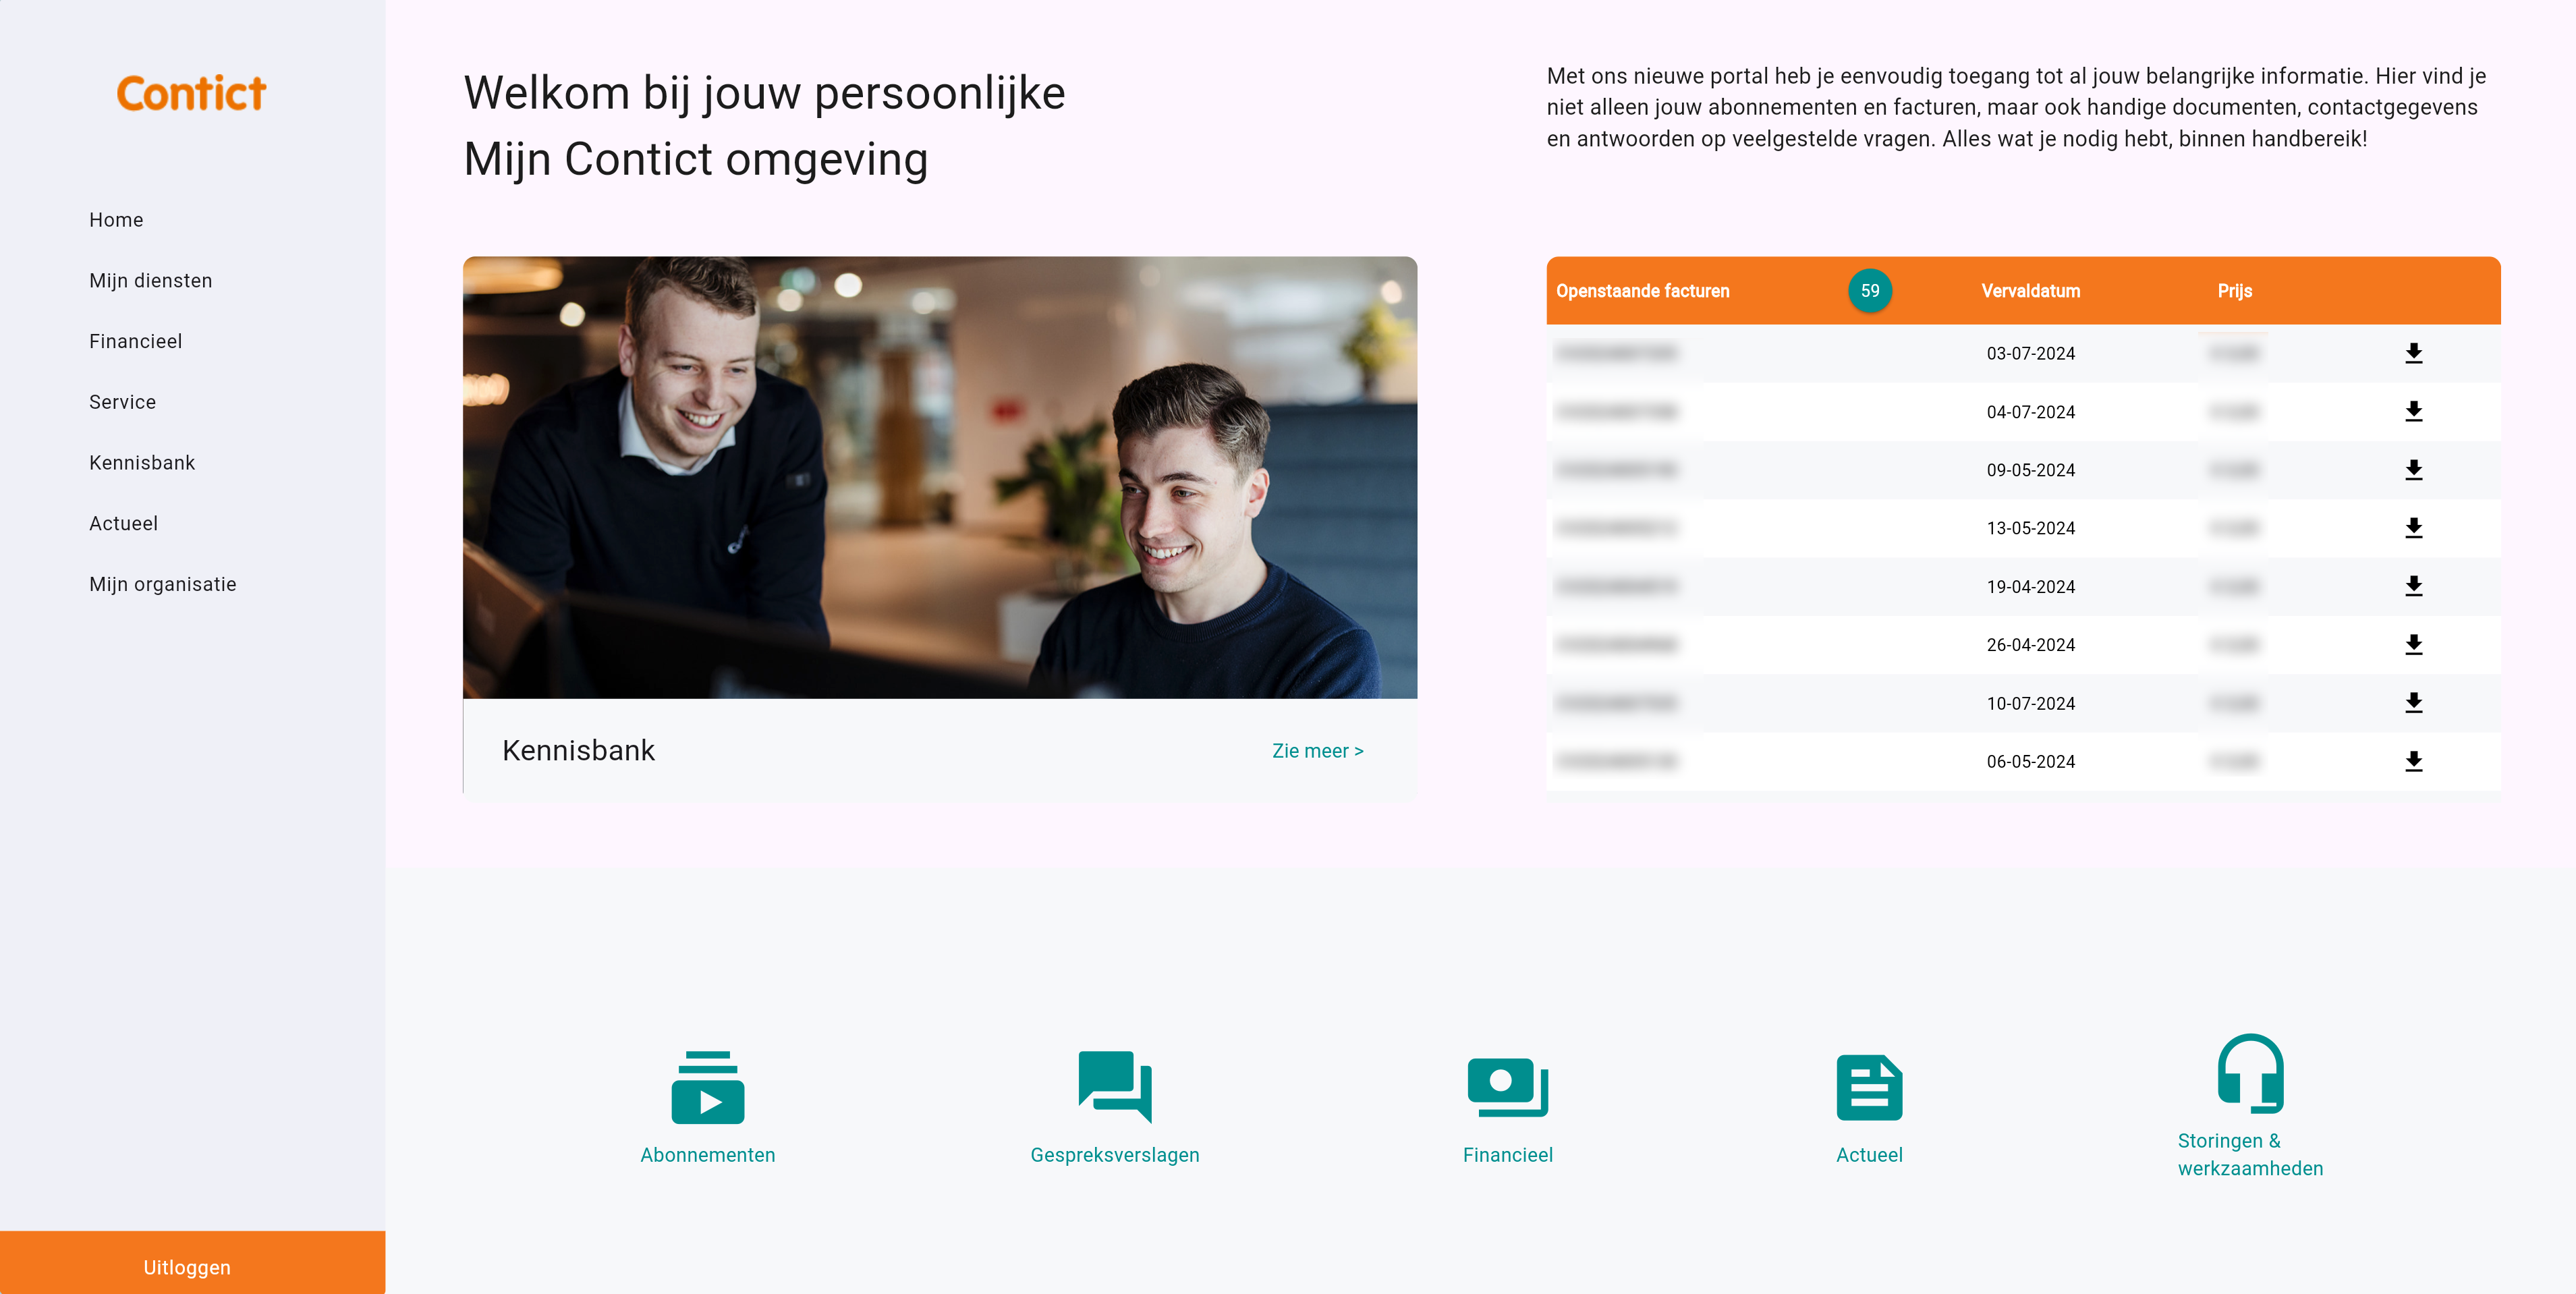Download the invoice due 19-04-2024
Viewport: 2576px width, 1294px height.
pos(2413,586)
